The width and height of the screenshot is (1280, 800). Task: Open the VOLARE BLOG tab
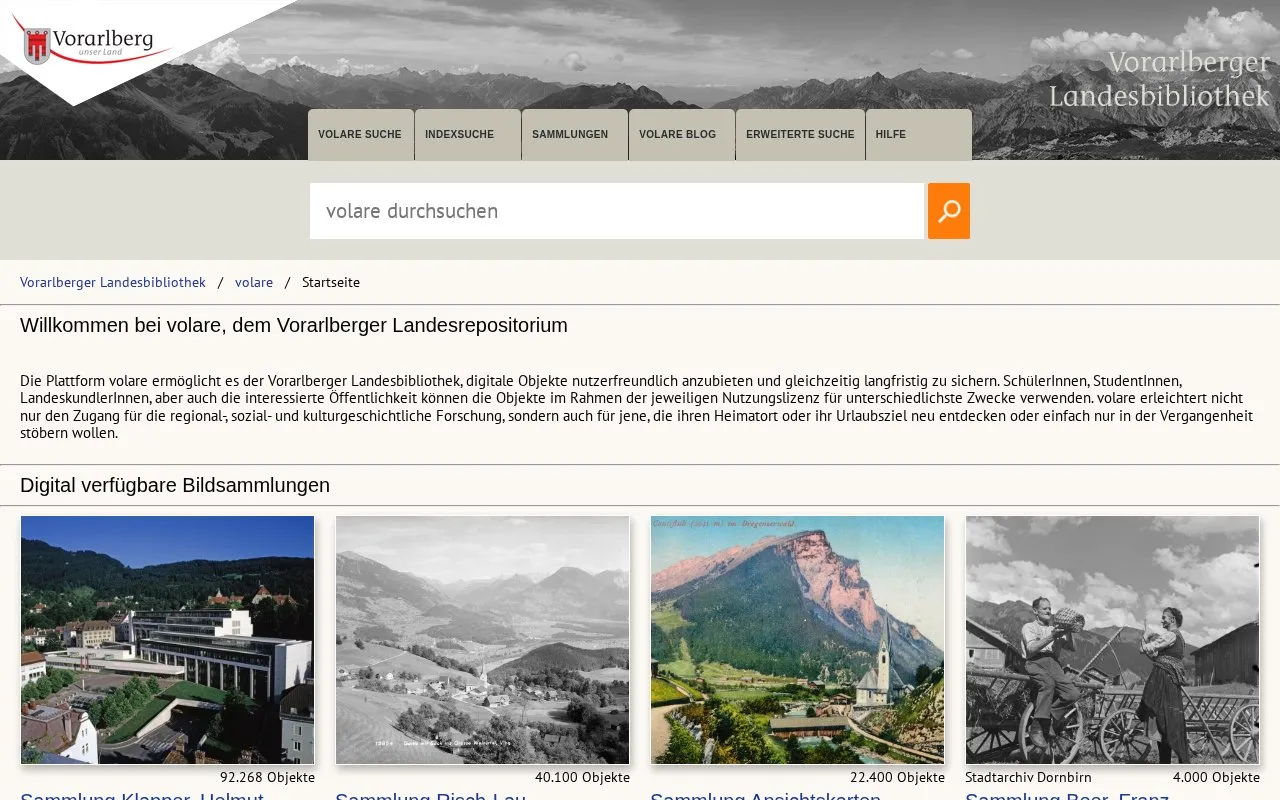[681, 134]
